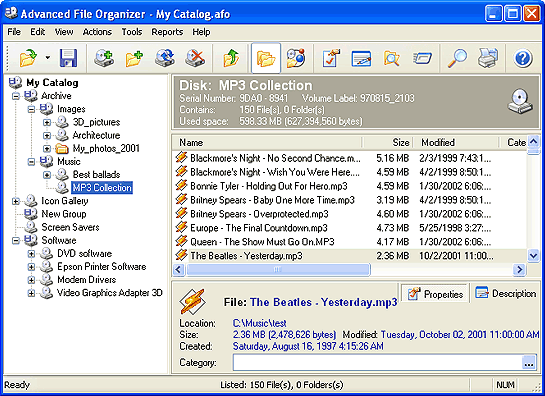Image resolution: width=545 pixels, height=396 pixels.
Task: Expand the Modem Drivers node
Action: [32, 280]
